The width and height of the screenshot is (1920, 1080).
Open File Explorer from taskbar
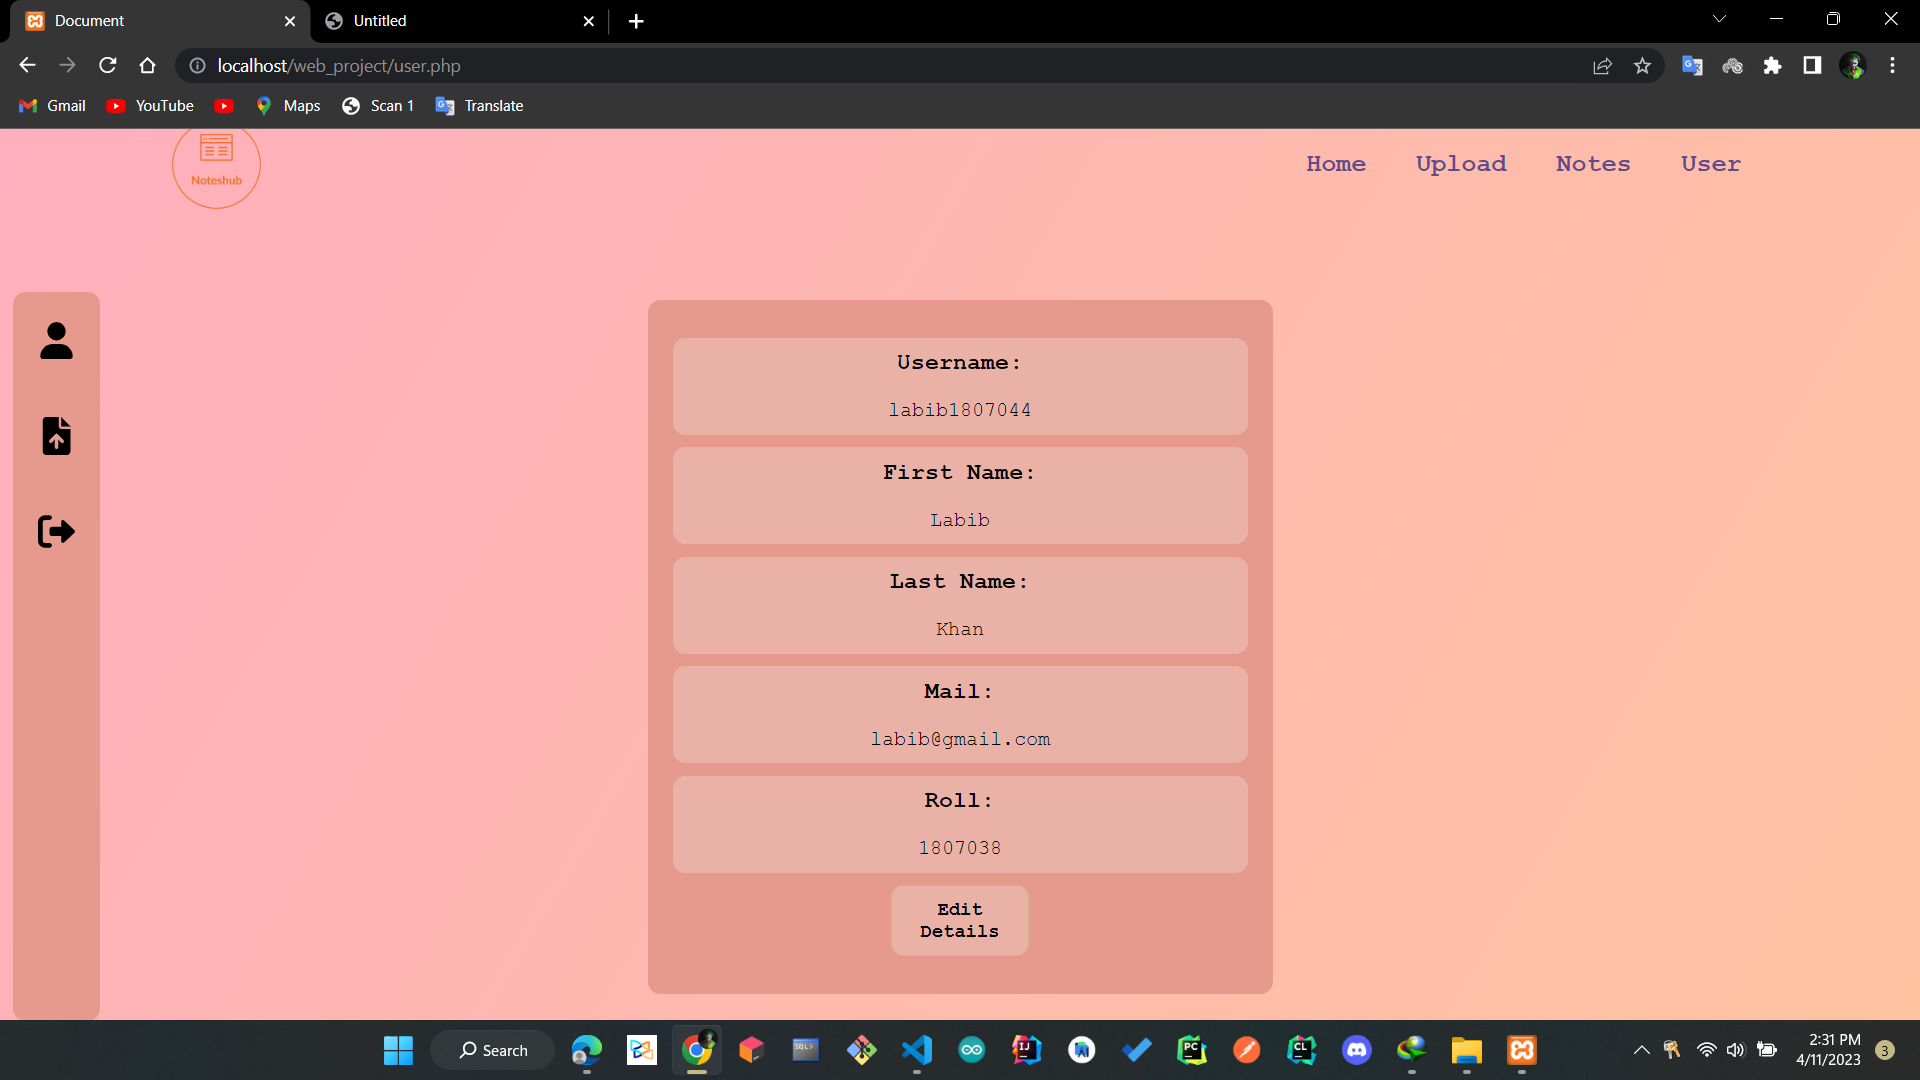pos(1467,1050)
